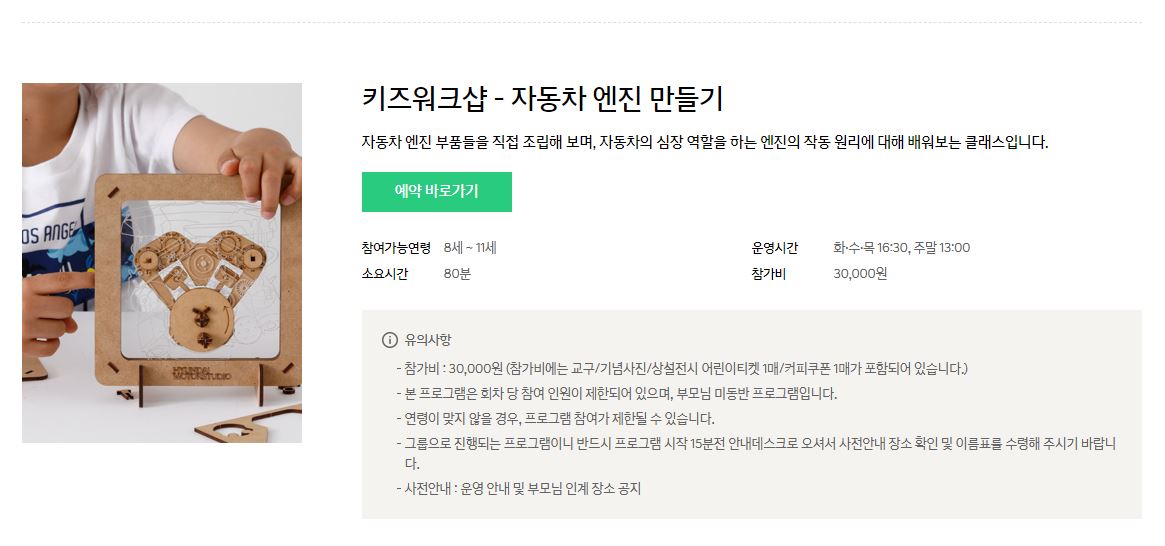This screenshot has width=1165, height=546.
Task: Click the 소요시간 label
Action: (385, 273)
